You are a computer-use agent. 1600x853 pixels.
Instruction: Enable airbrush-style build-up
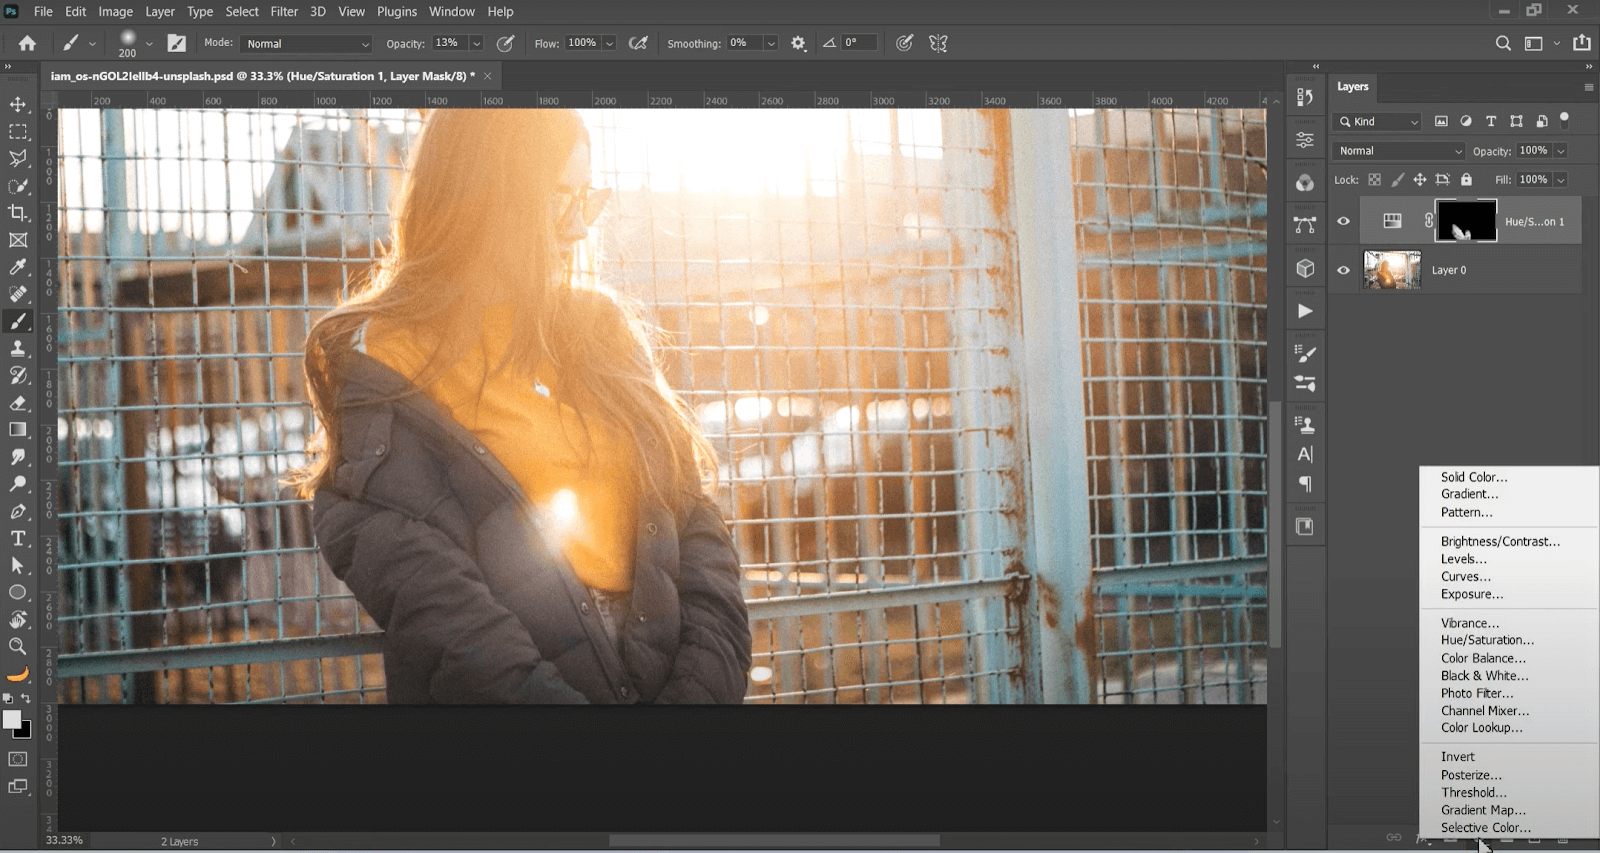[x=638, y=43]
